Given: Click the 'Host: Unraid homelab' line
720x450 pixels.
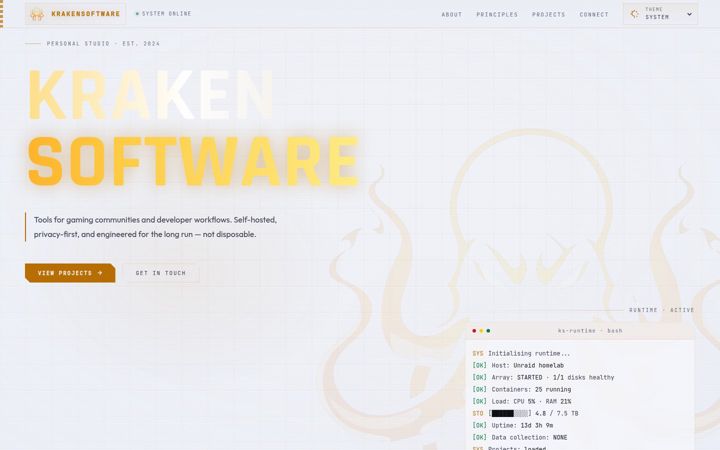Looking at the screenshot, I should (518, 366).
